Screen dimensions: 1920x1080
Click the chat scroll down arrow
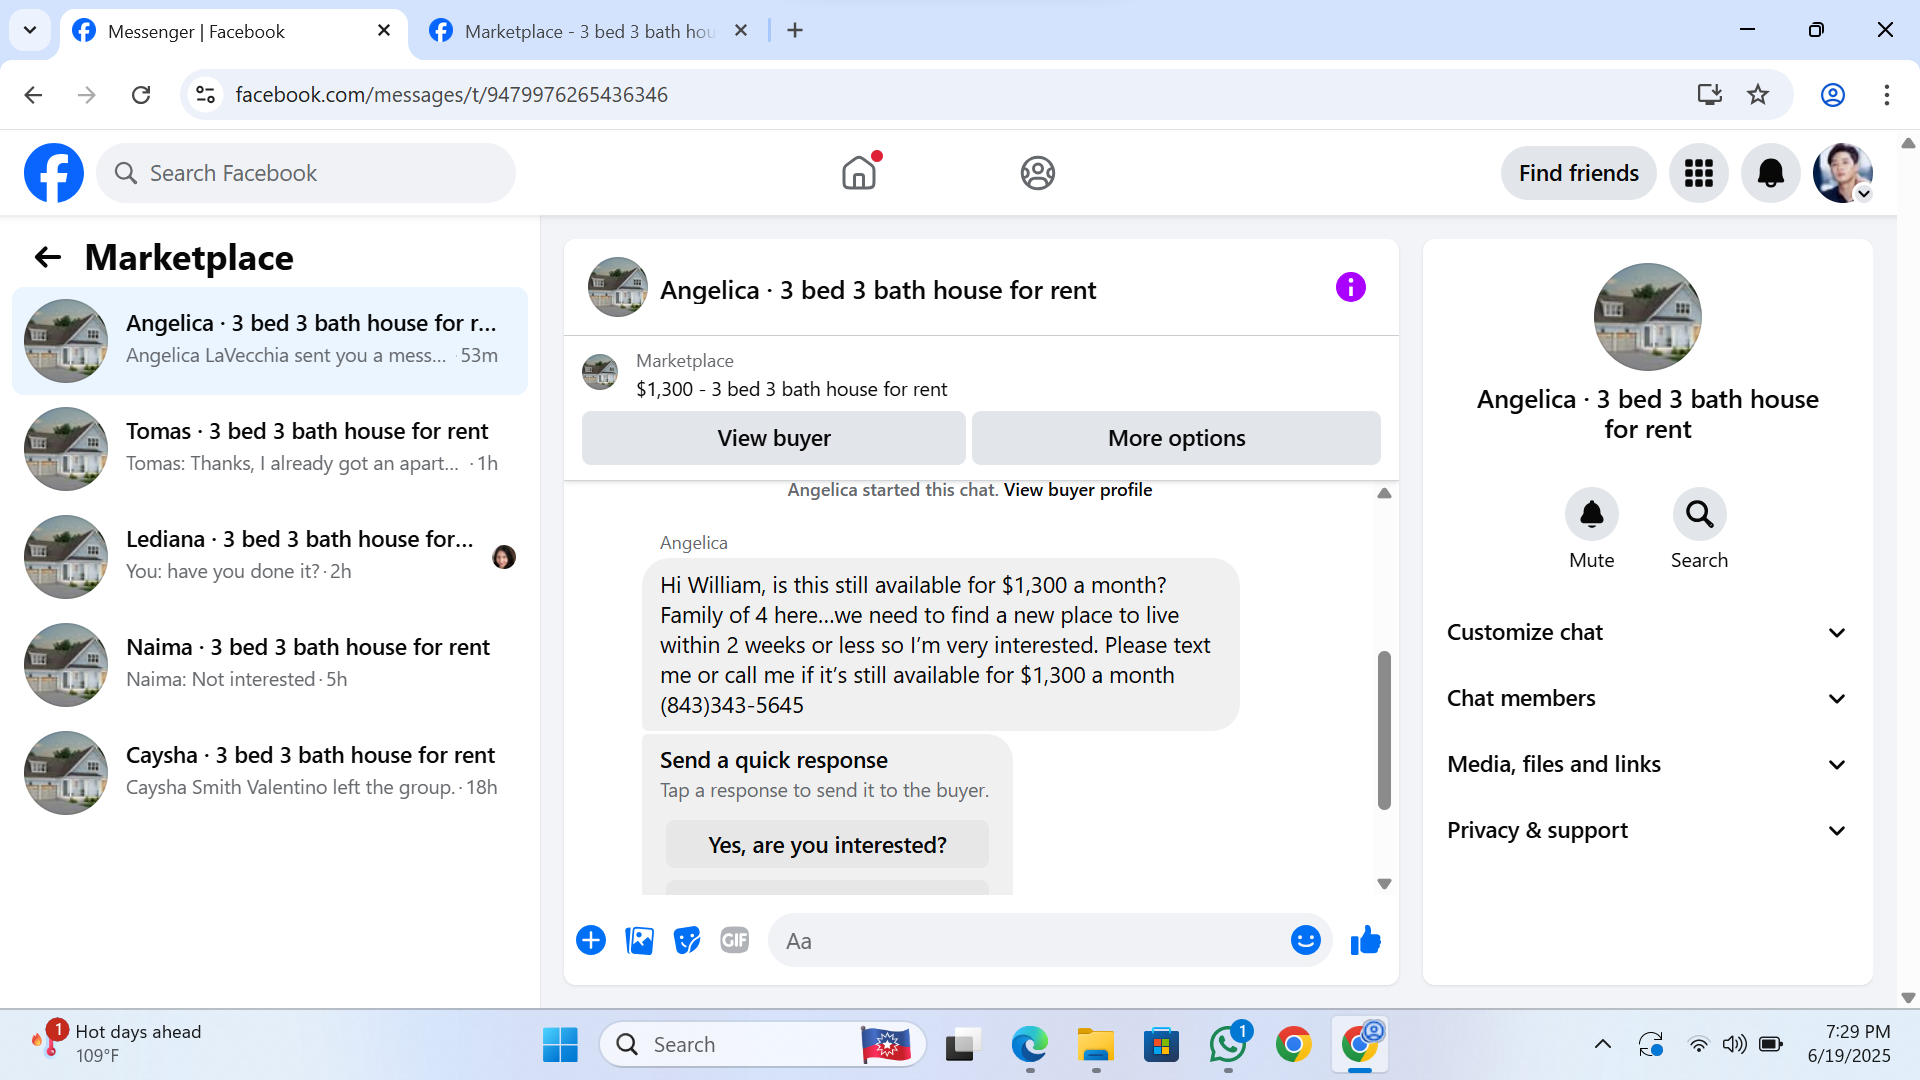[1384, 884]
